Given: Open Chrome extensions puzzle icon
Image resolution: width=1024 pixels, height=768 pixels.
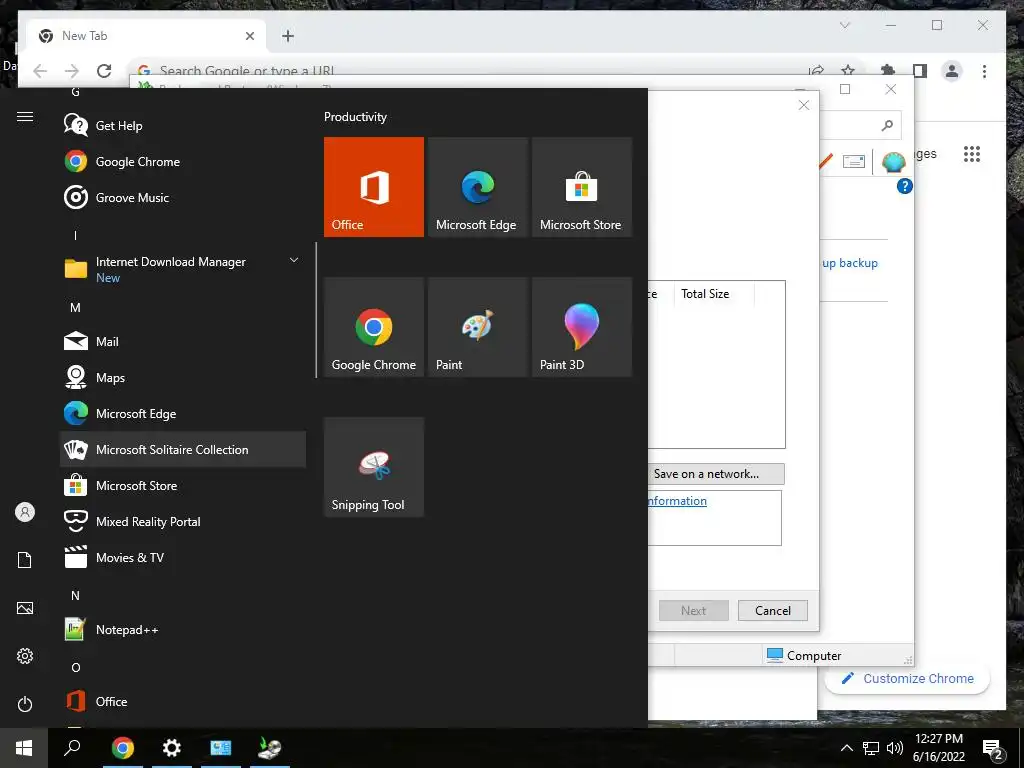Looking at the screenshot, I should 888,71.
